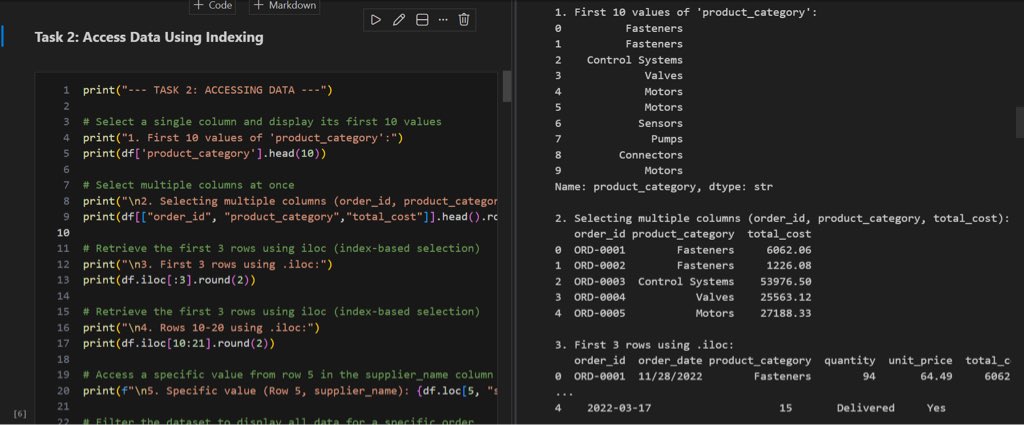Click 'Pumps' in the first output list
Viewport: 1024px width, 425px height.
(x=667, y=139)
